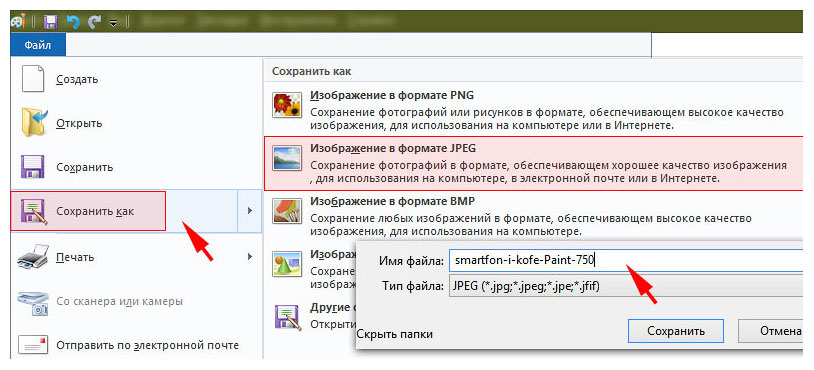Click the Сохранить как floppy-with-pencil icon
Image resolution: width=814 pixels, height=370 pixels.
click(33, 211)
